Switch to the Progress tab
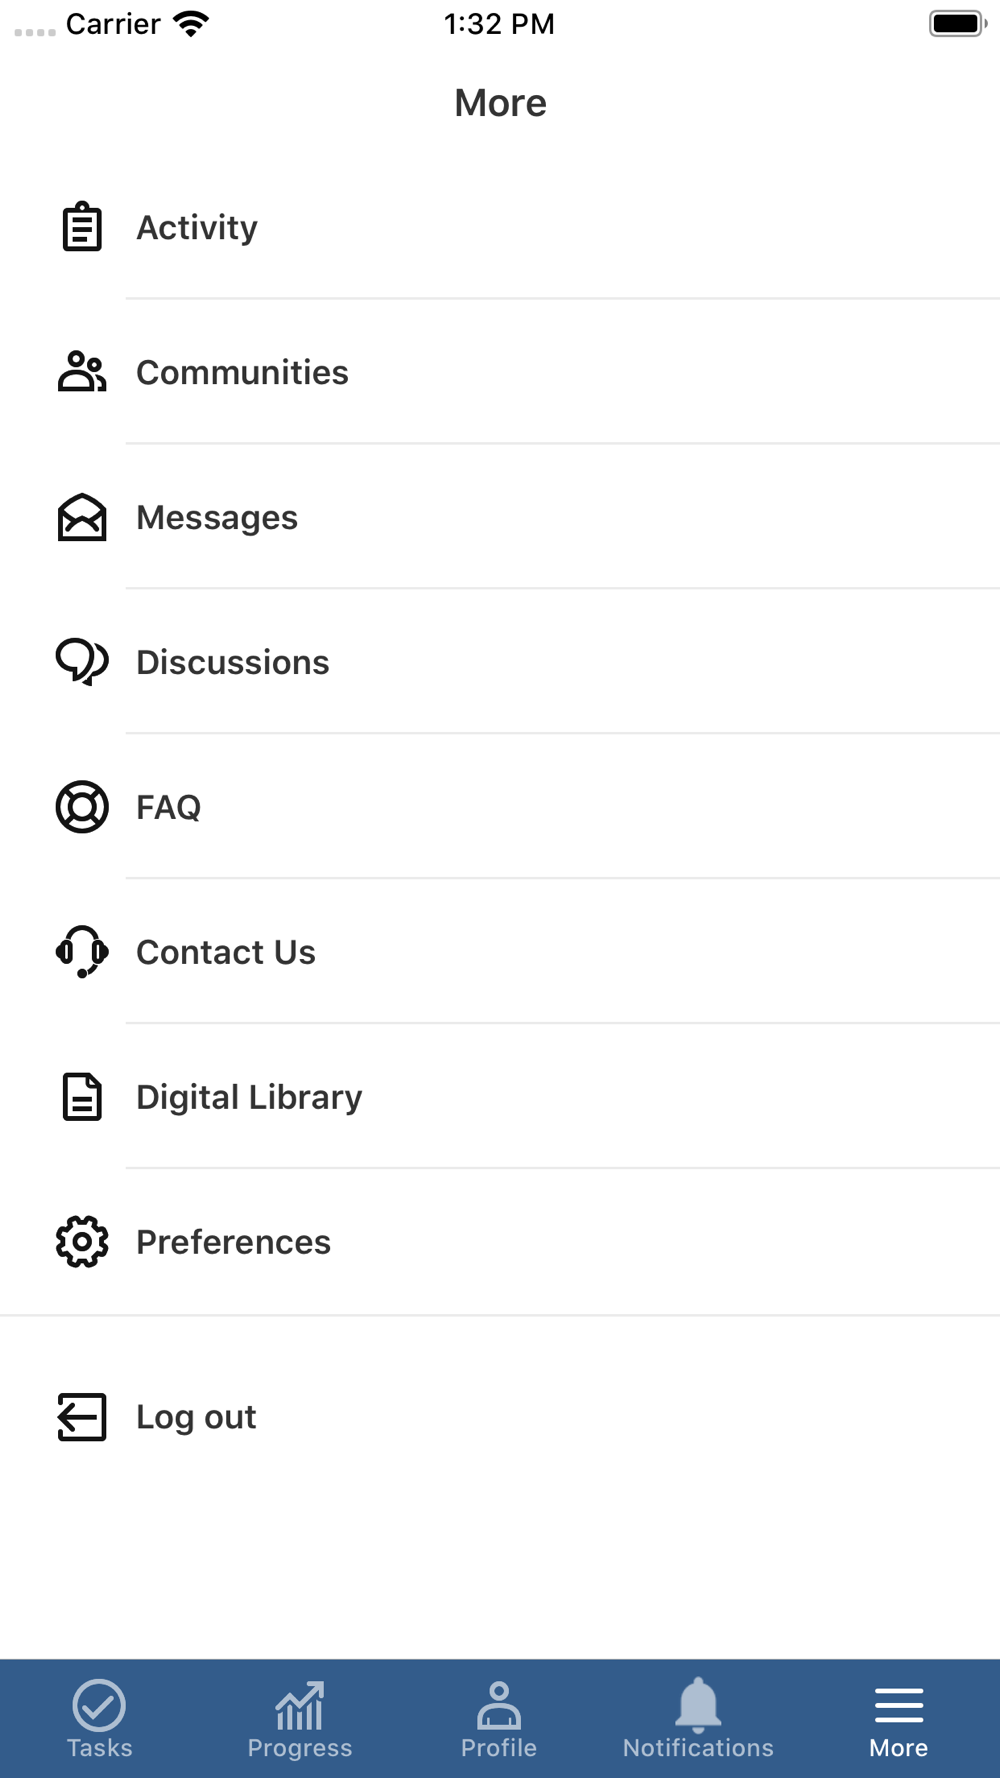 point(300,1719)
